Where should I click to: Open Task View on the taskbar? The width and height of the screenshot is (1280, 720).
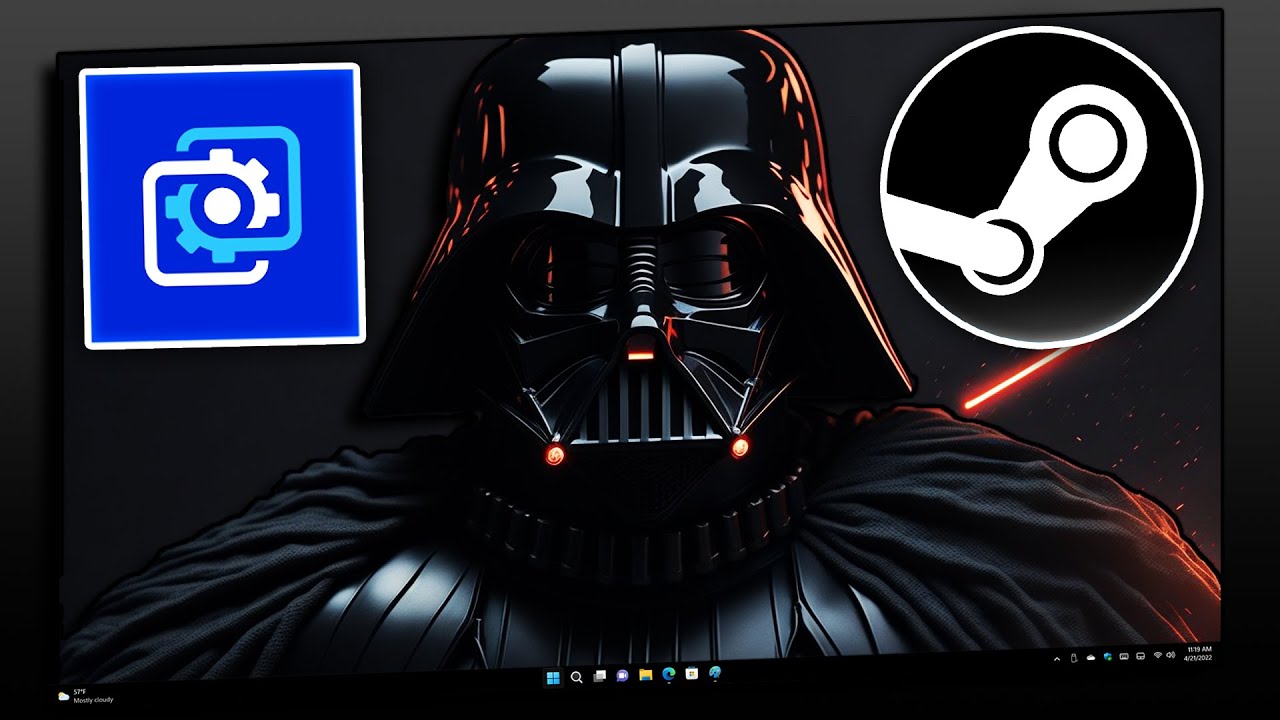(600, 677)
